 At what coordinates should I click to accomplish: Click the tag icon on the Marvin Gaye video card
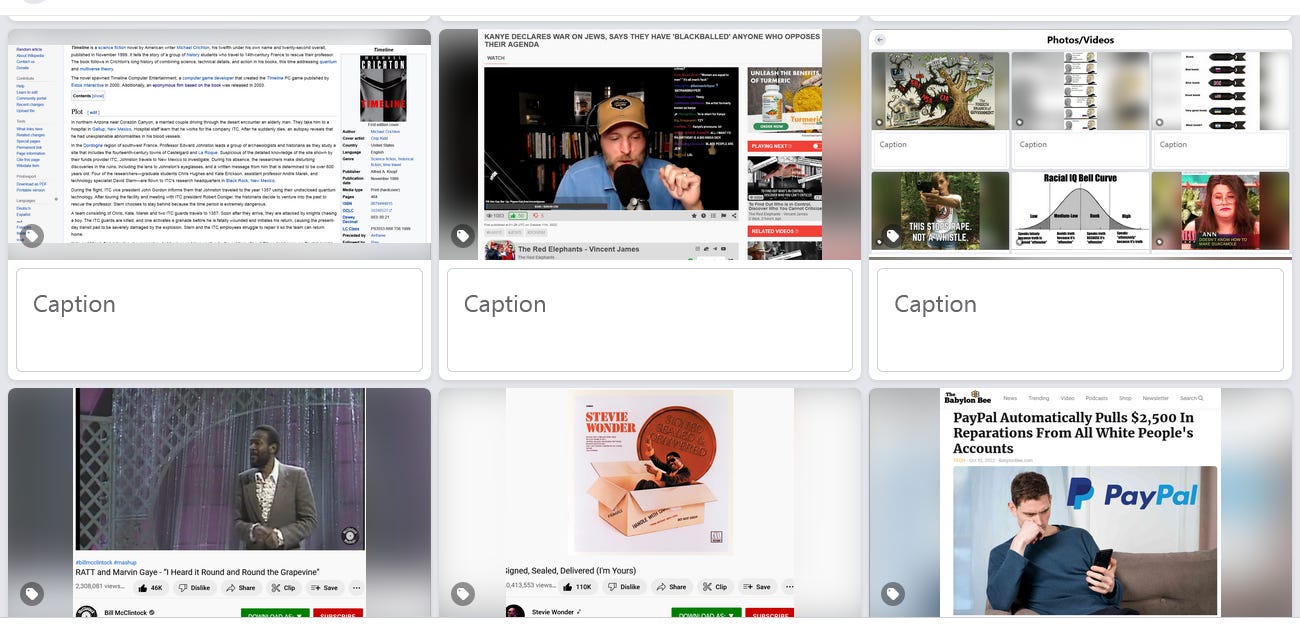[x=32, y=594]
